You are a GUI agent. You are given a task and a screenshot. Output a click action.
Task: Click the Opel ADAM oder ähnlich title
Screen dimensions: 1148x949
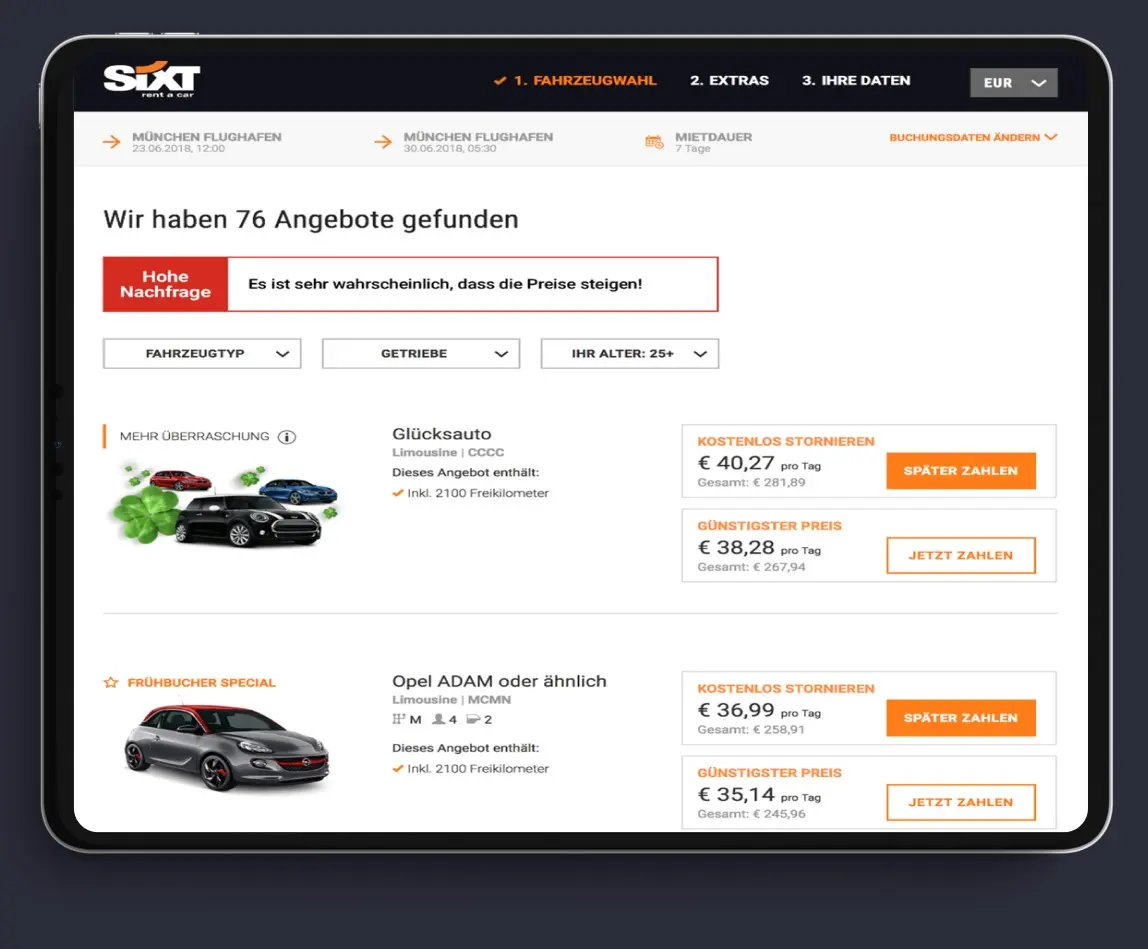(499, 681)
